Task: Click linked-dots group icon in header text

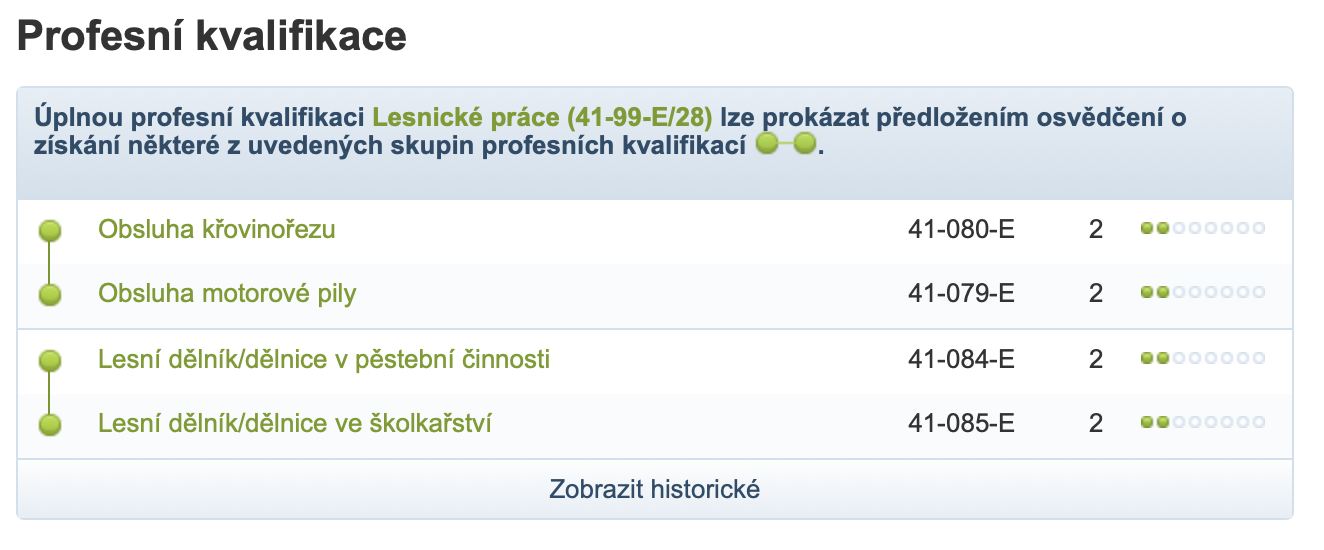Action: click(x=786, y=146)
